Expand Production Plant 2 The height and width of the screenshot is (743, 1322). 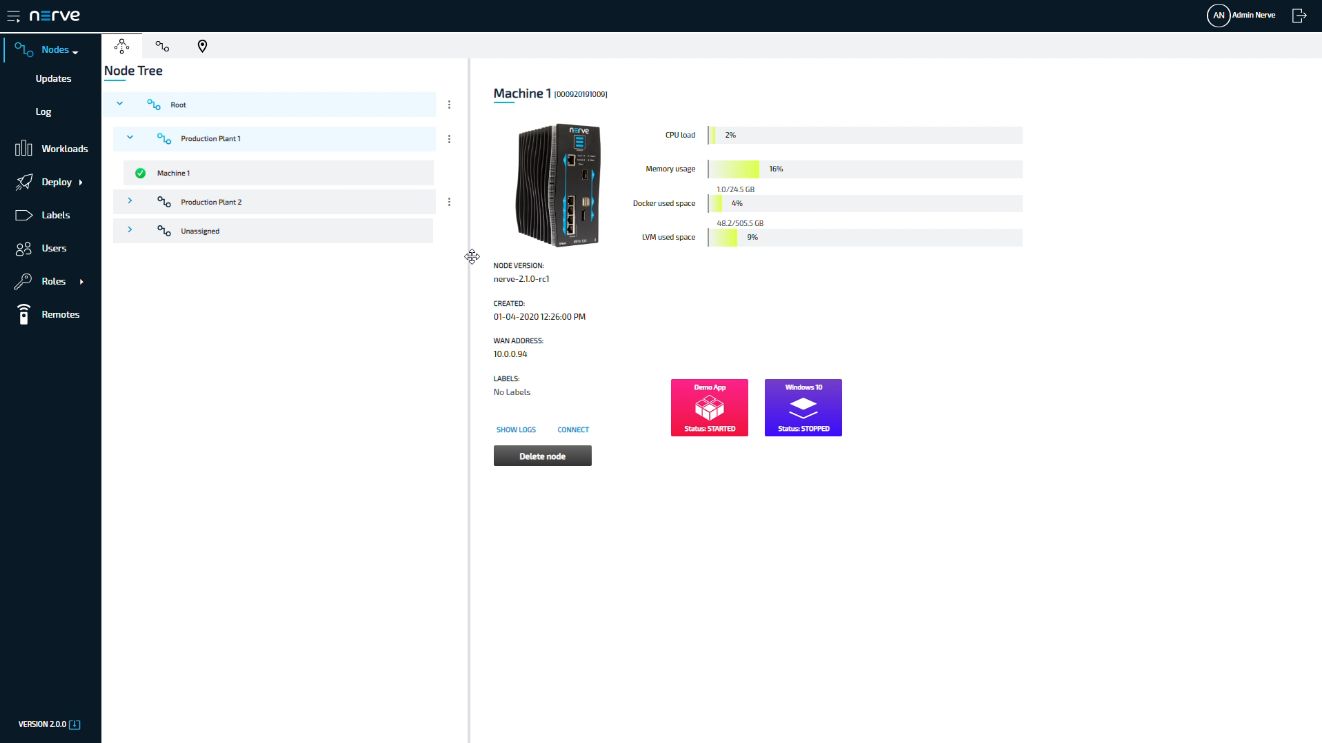coord(129,201)
